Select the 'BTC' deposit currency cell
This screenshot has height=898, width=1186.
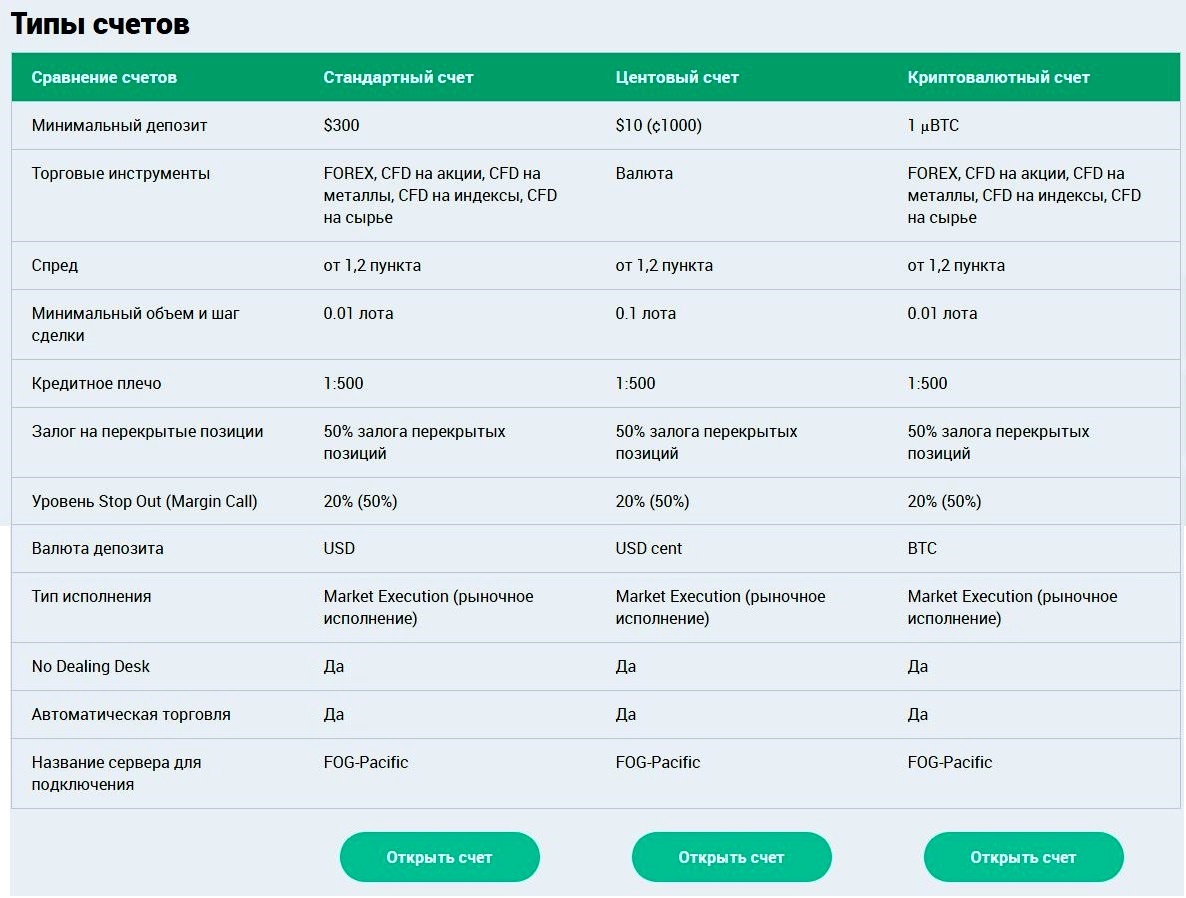[x=922, y=548]
